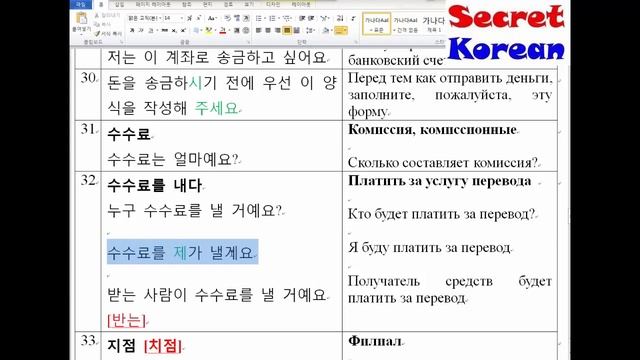This screenshot has width=640, height=360.
Task: Switch to the Page Layout ribbon tab
Action: point(153,4)
